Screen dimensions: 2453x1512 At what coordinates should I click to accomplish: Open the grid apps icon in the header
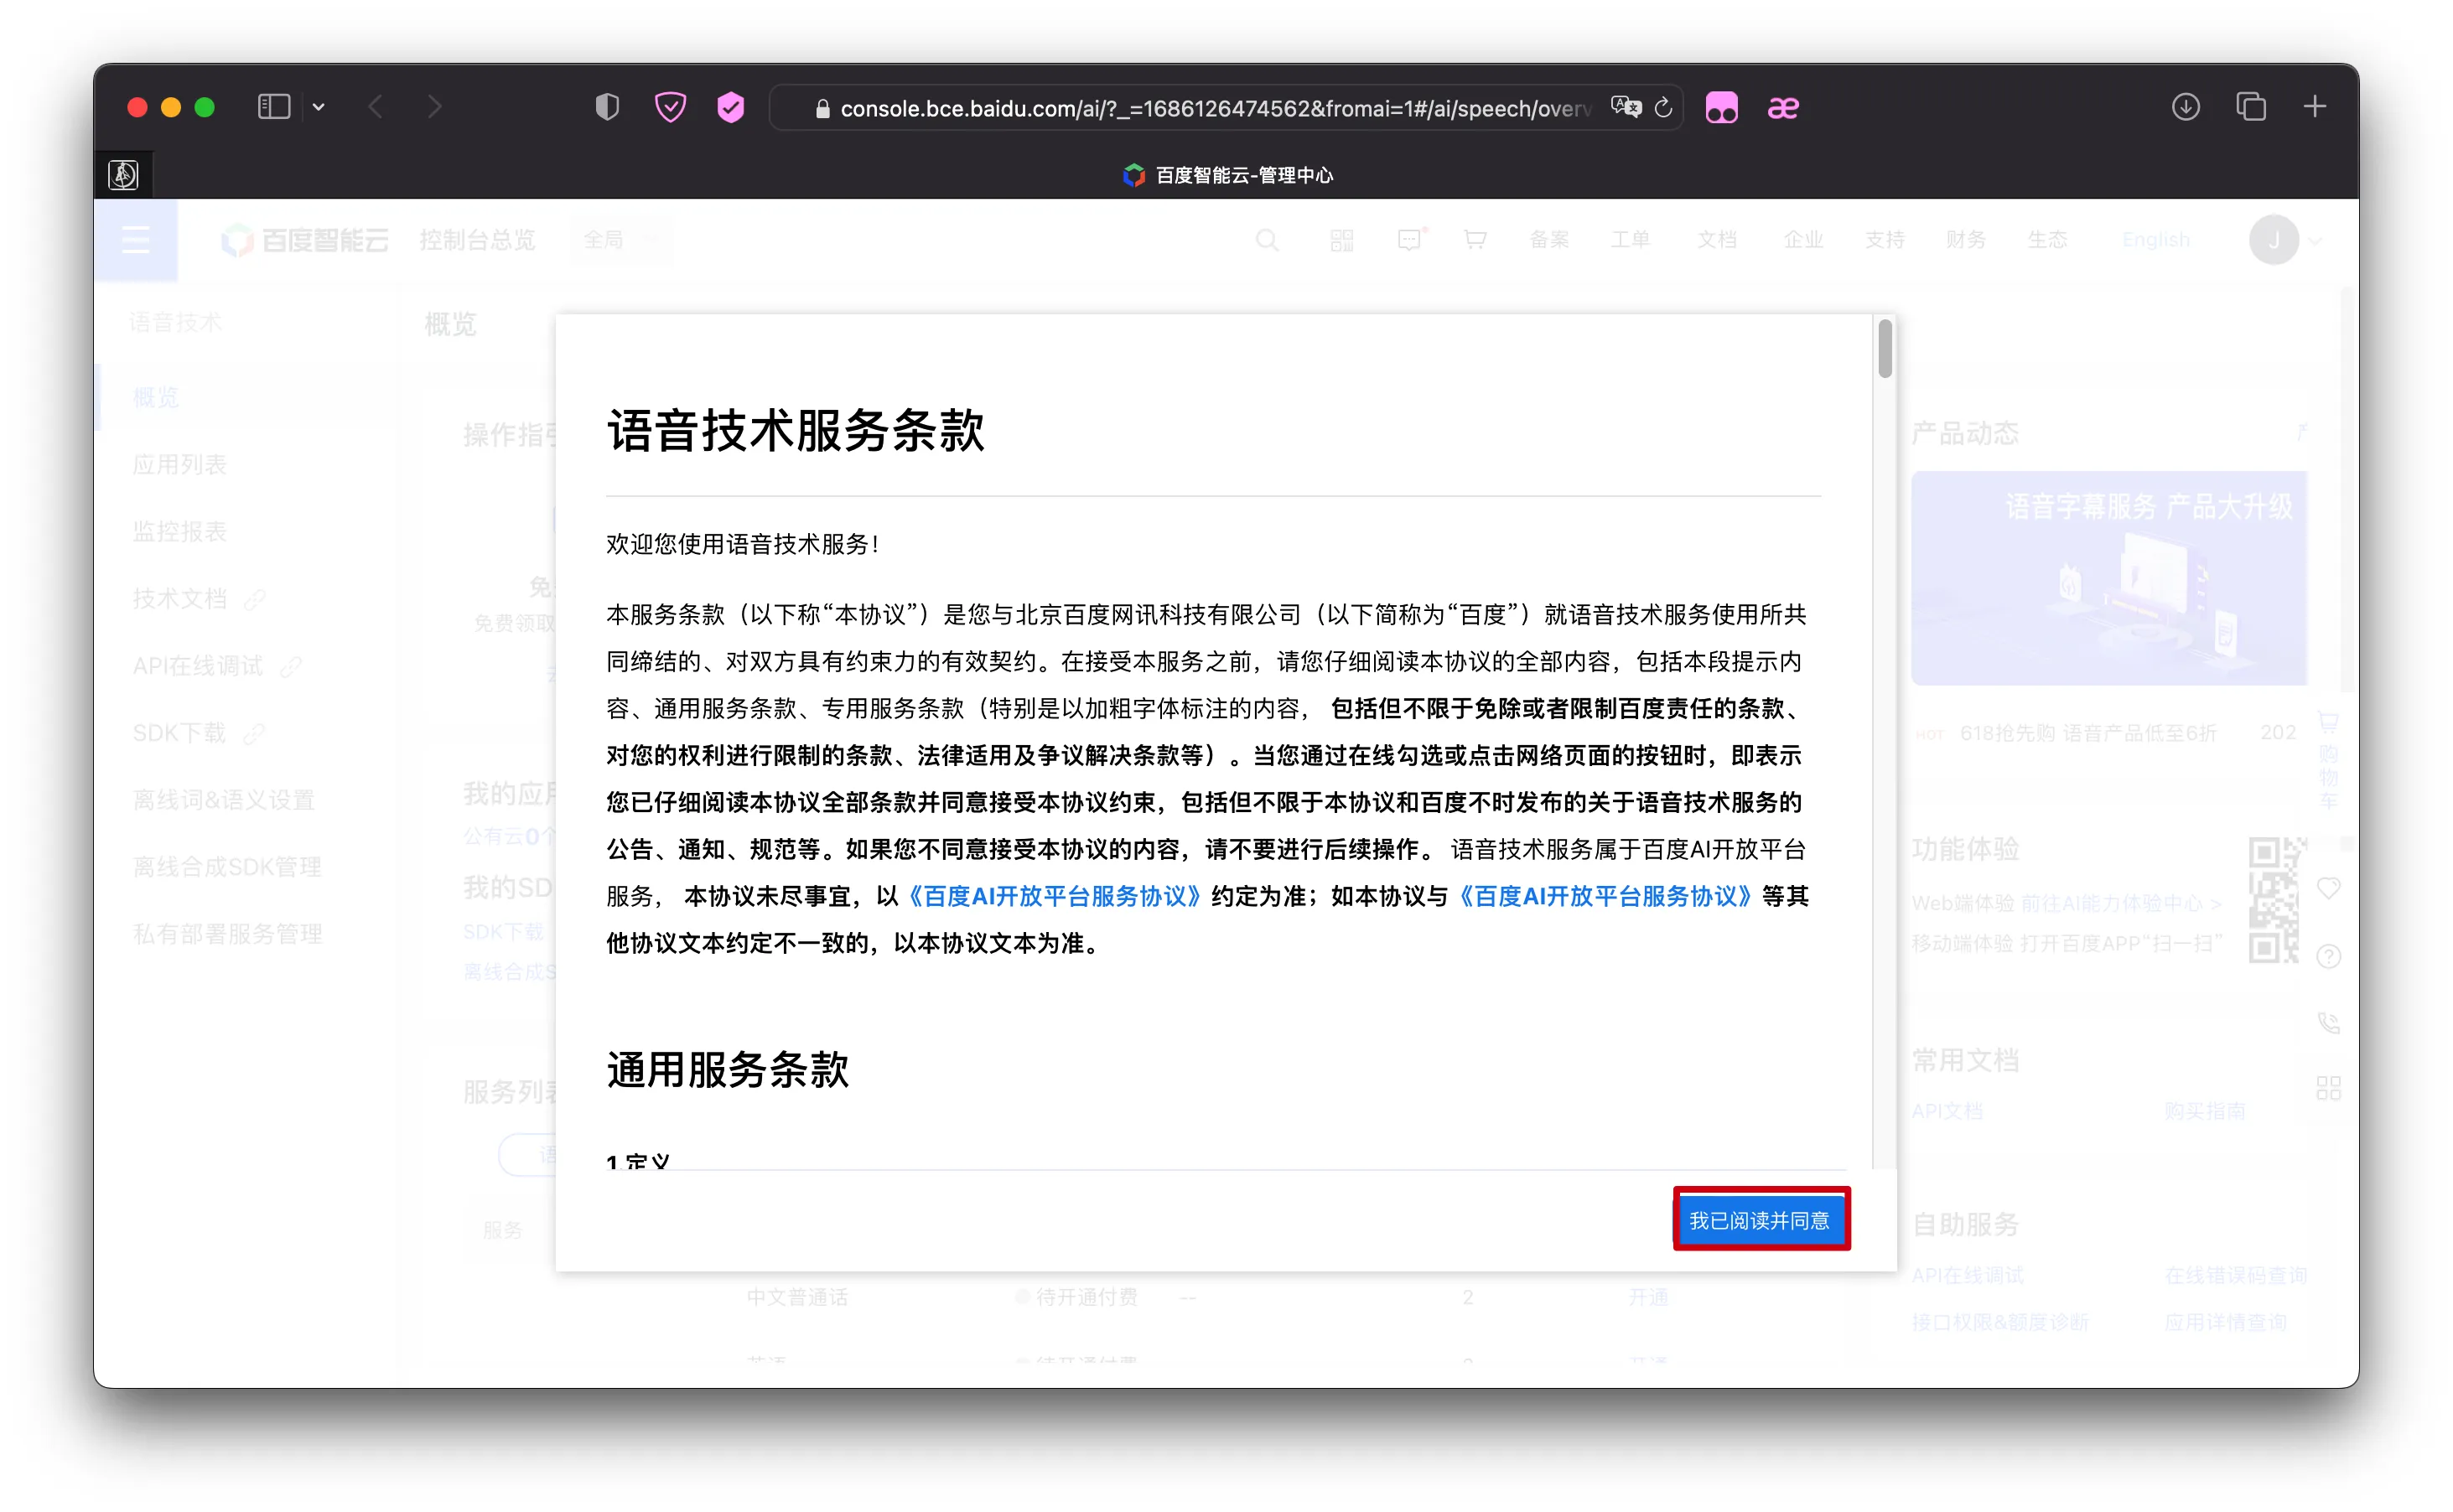coord(1342,240)
